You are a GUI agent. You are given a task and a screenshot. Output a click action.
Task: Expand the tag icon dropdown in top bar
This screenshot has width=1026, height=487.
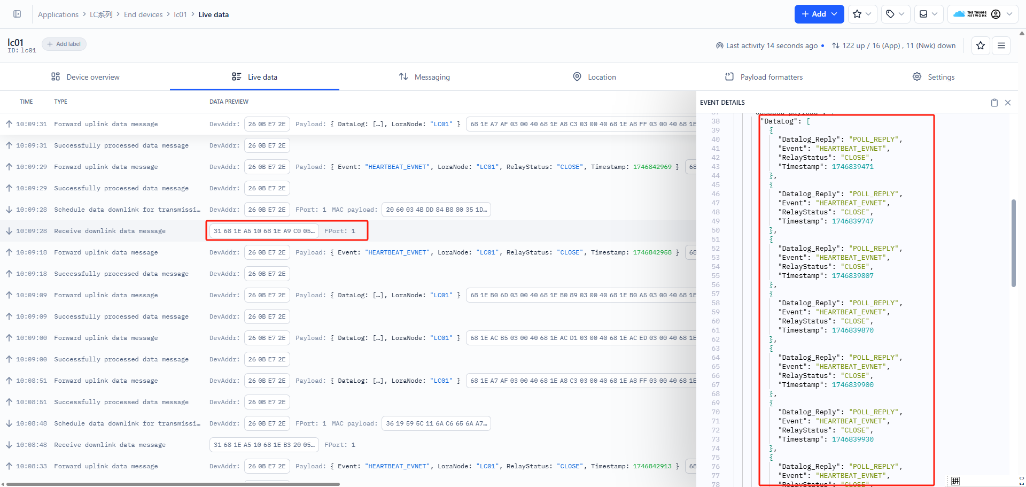(895, 14)
